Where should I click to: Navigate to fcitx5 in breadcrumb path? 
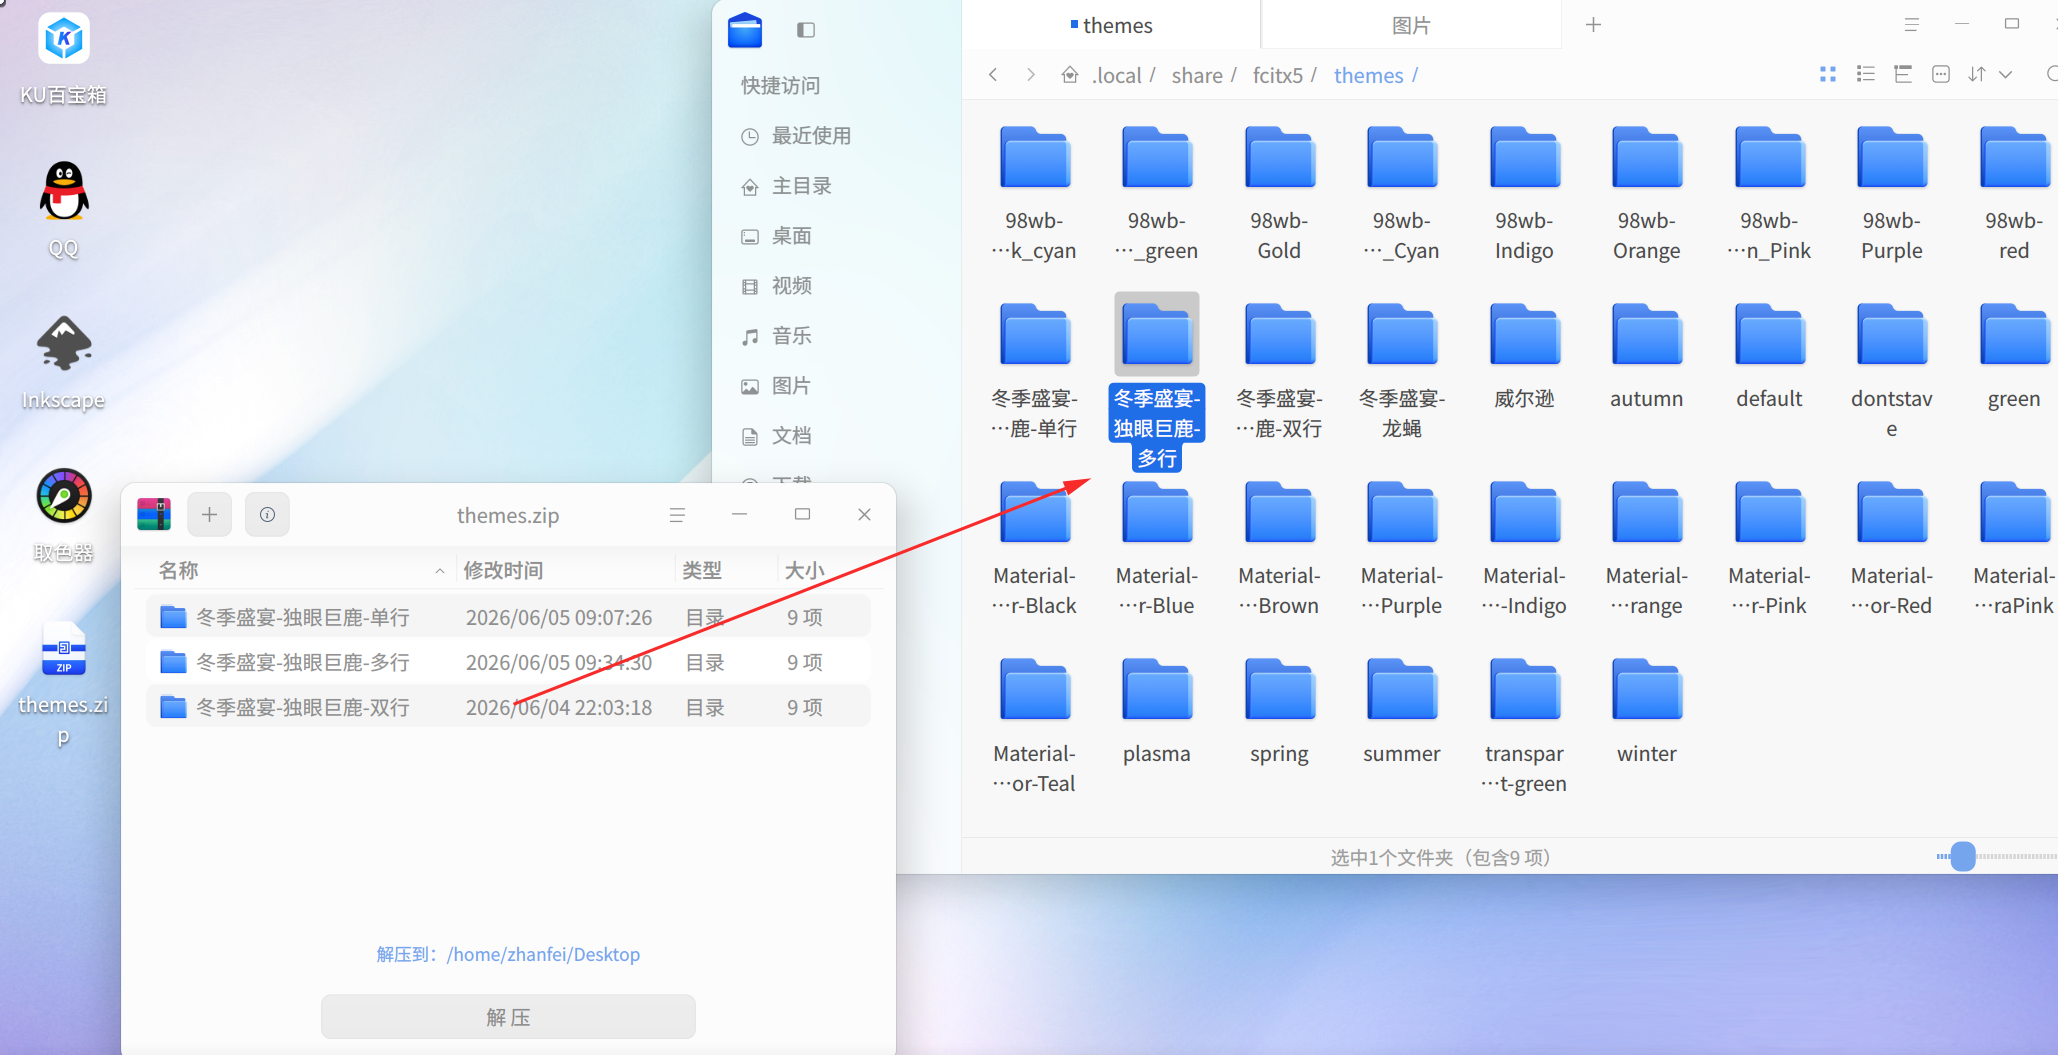[1277, 75]
